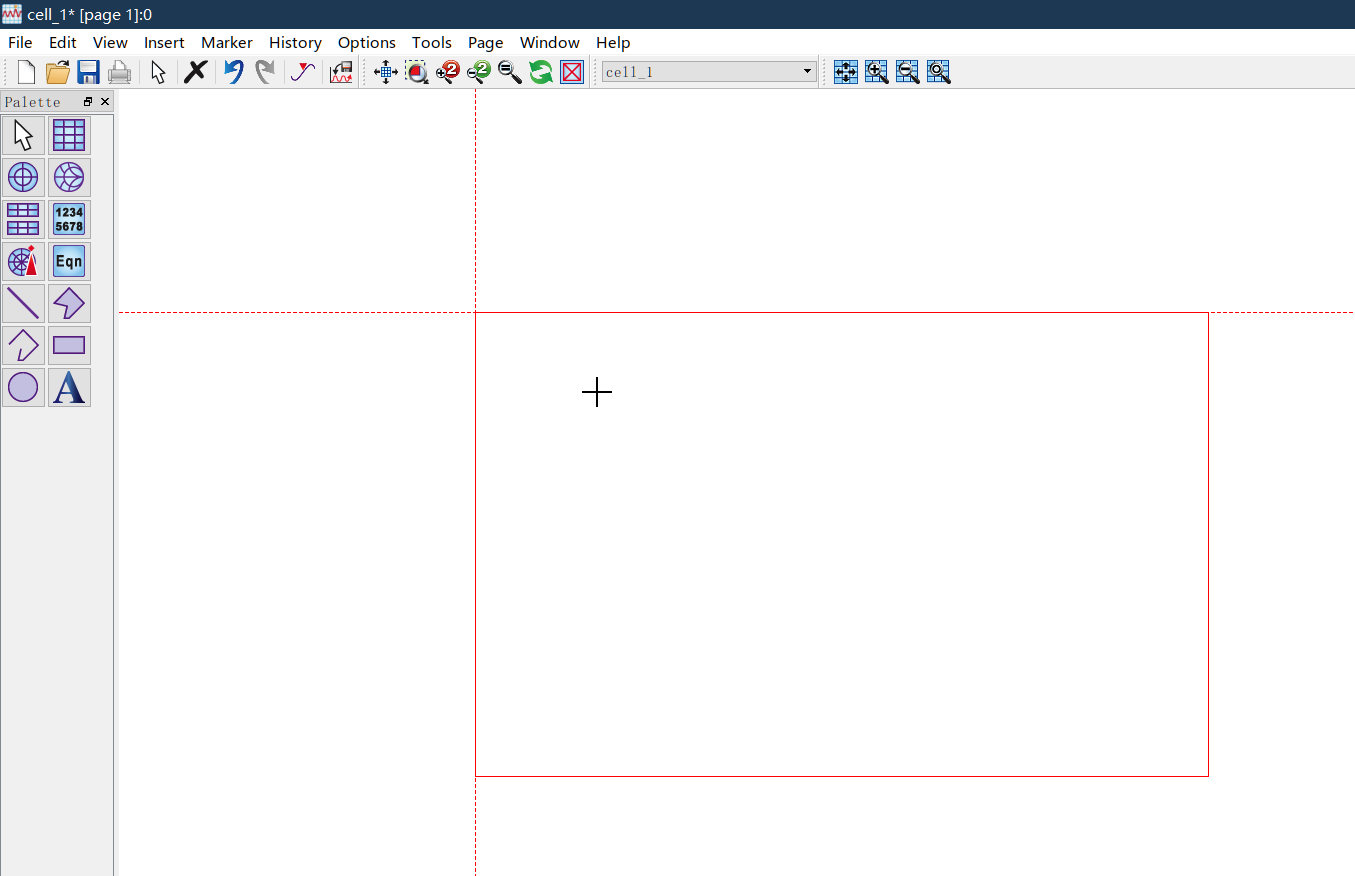
Task: Select the rectangle drawing tool
Action: (69, 345)
